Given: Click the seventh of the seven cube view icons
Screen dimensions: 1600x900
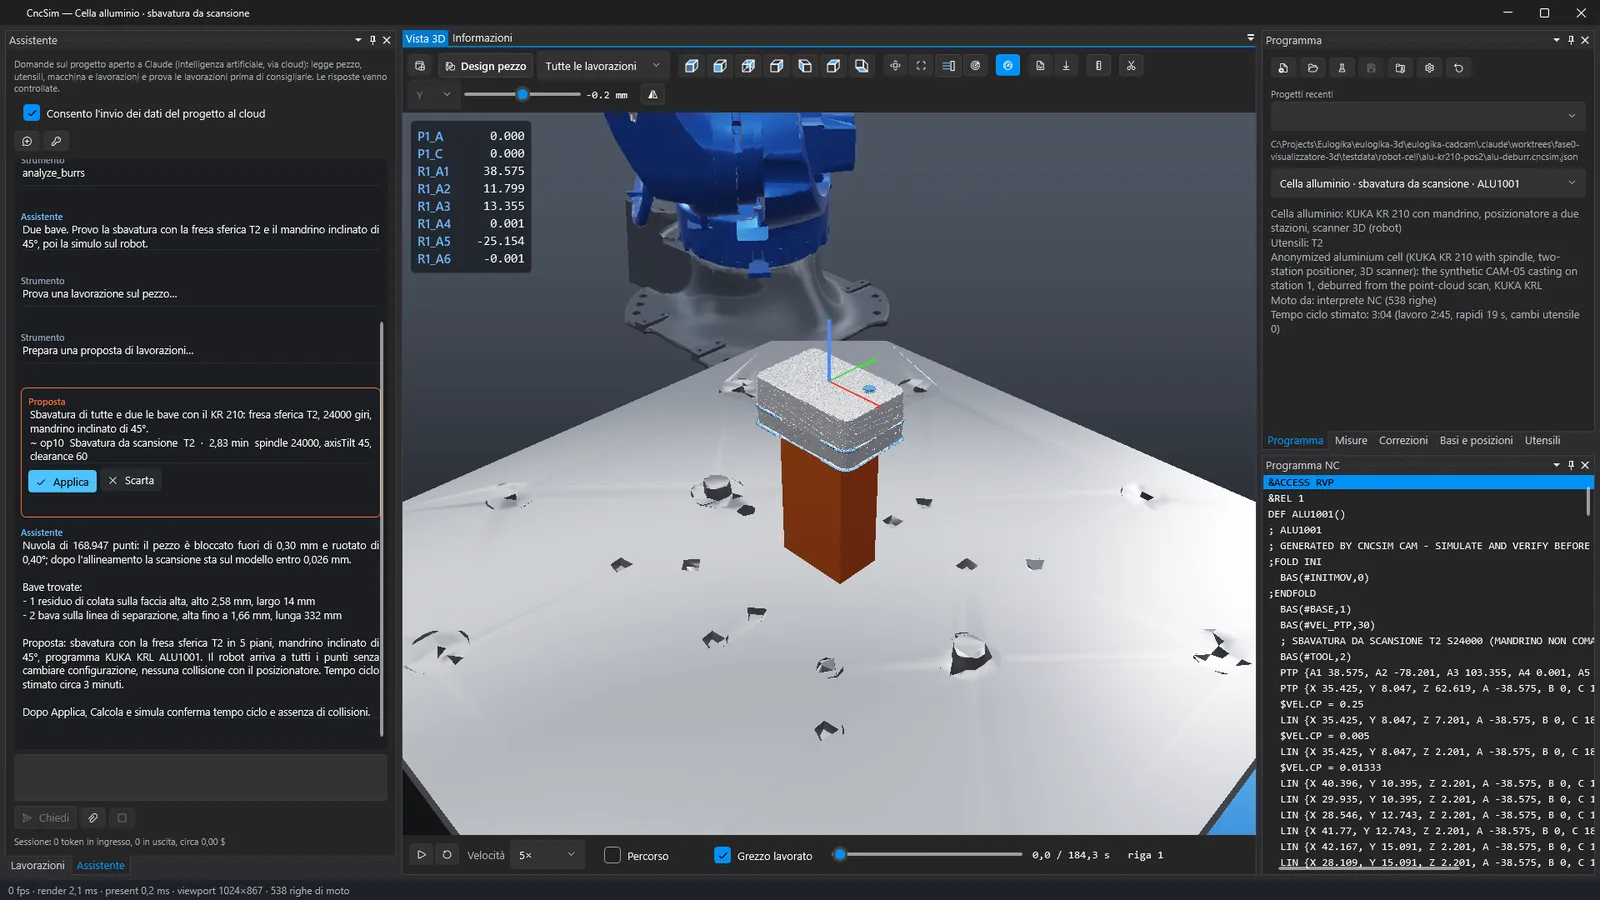Looking at the screenshot, I should [862, 66].
